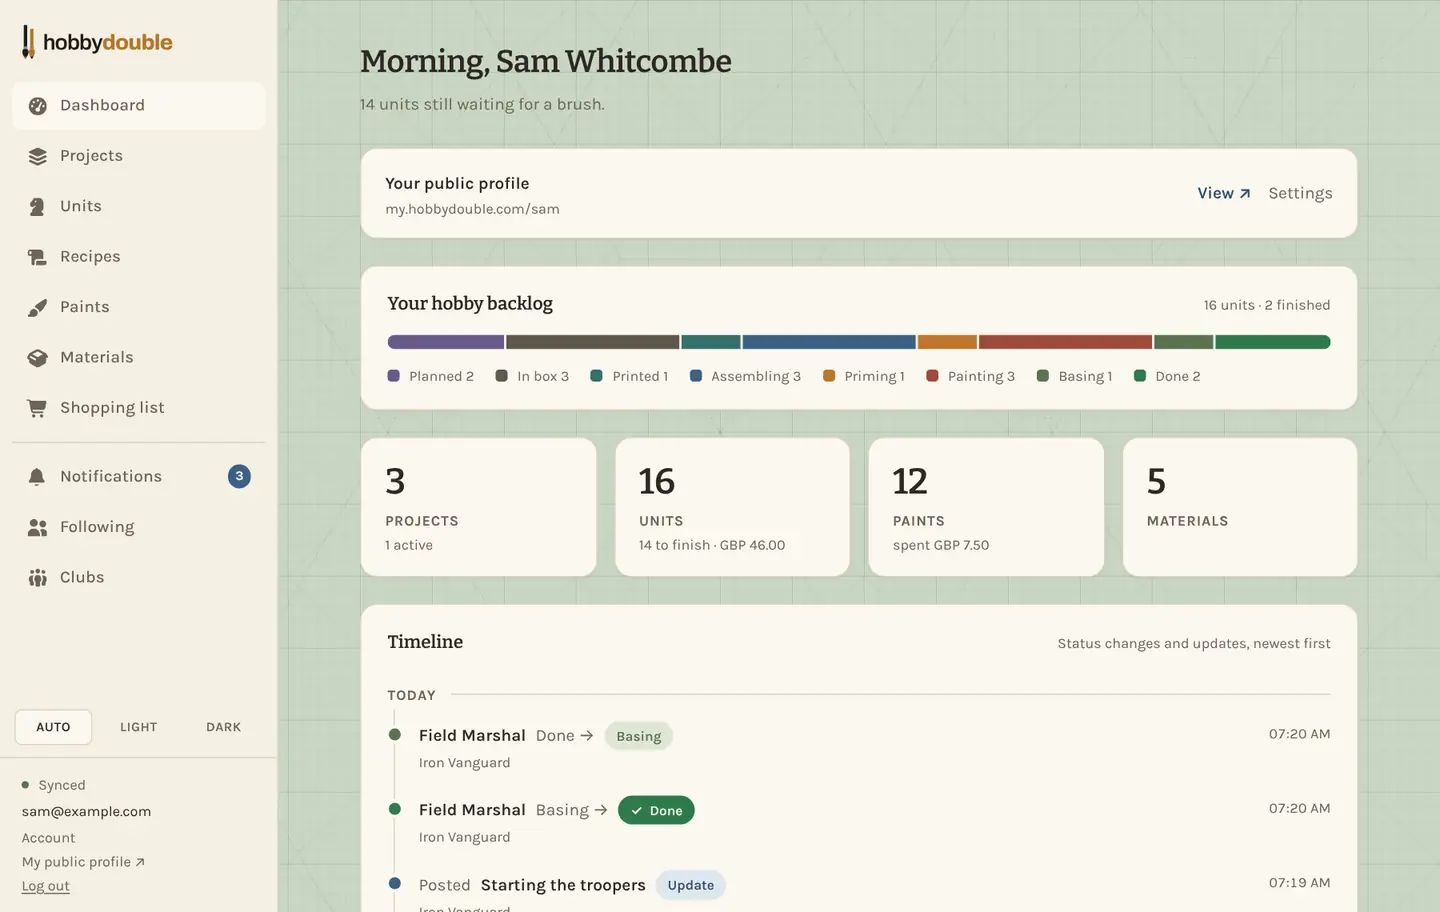
Task: View your public profile
Action: (x=1224, y=193)
